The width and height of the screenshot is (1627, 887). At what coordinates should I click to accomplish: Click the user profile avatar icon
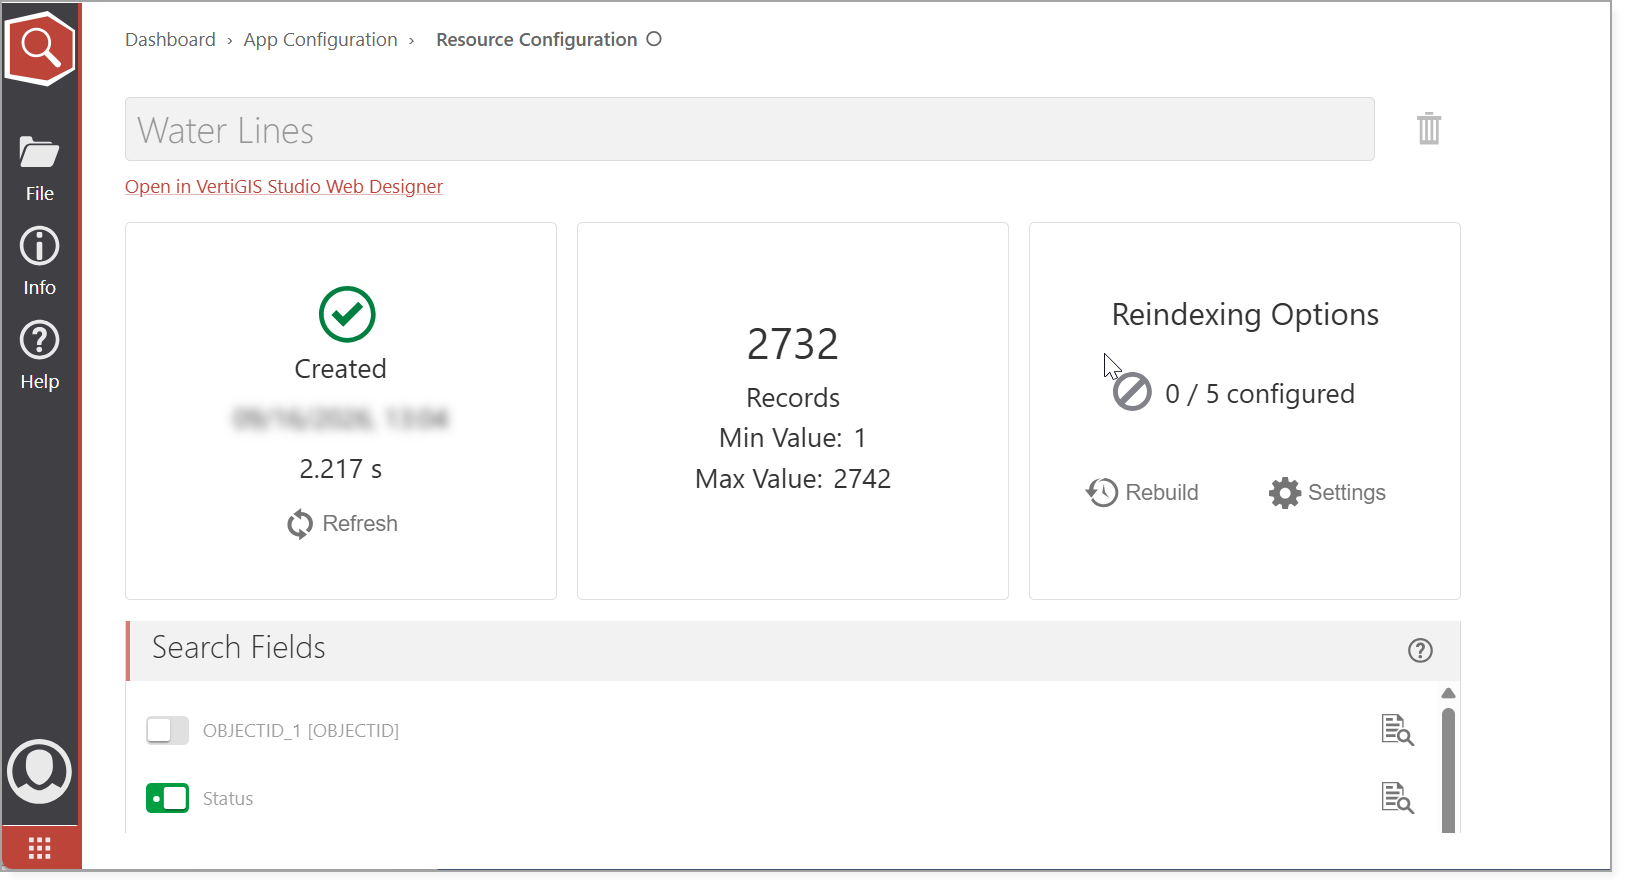click(x=39, y=771)
